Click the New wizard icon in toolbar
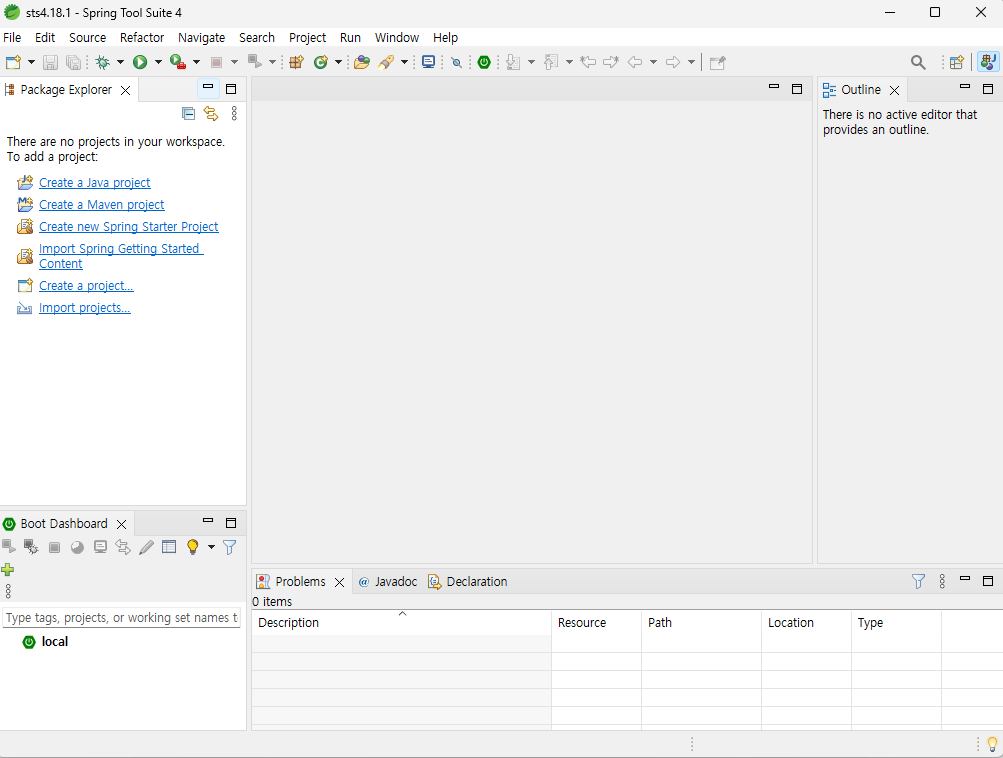Screen dimensions: 1003x758 pos(13,62)
